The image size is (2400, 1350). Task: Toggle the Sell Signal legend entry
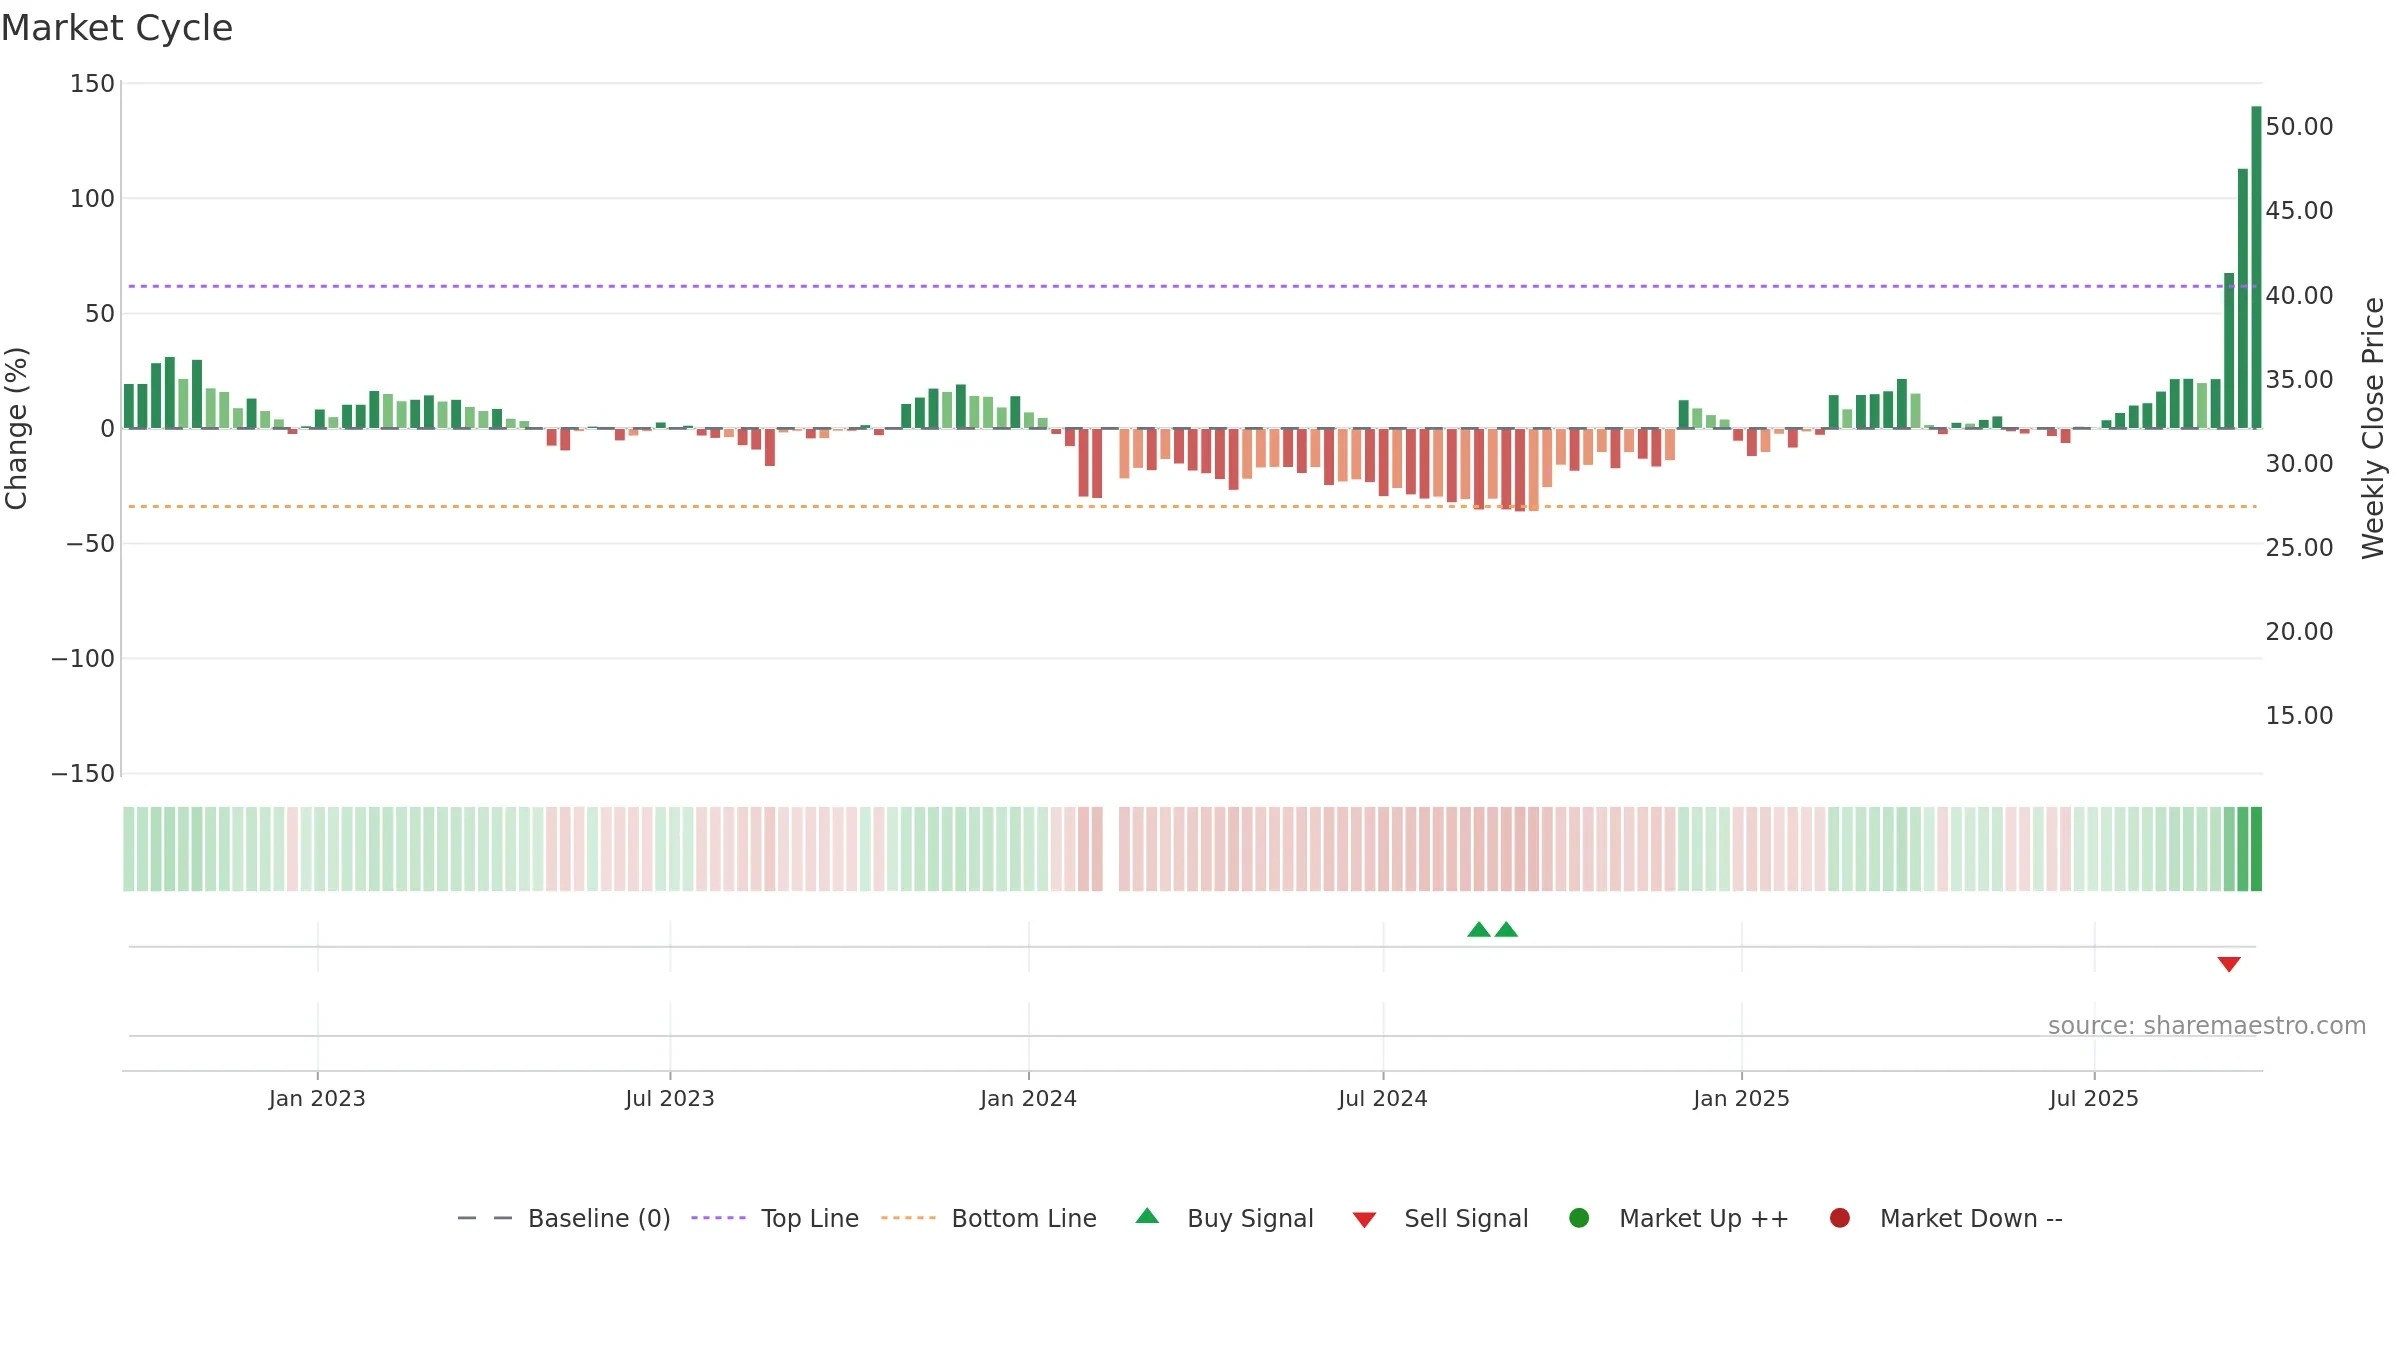pyautogui.click(x=1441, y=1218)
